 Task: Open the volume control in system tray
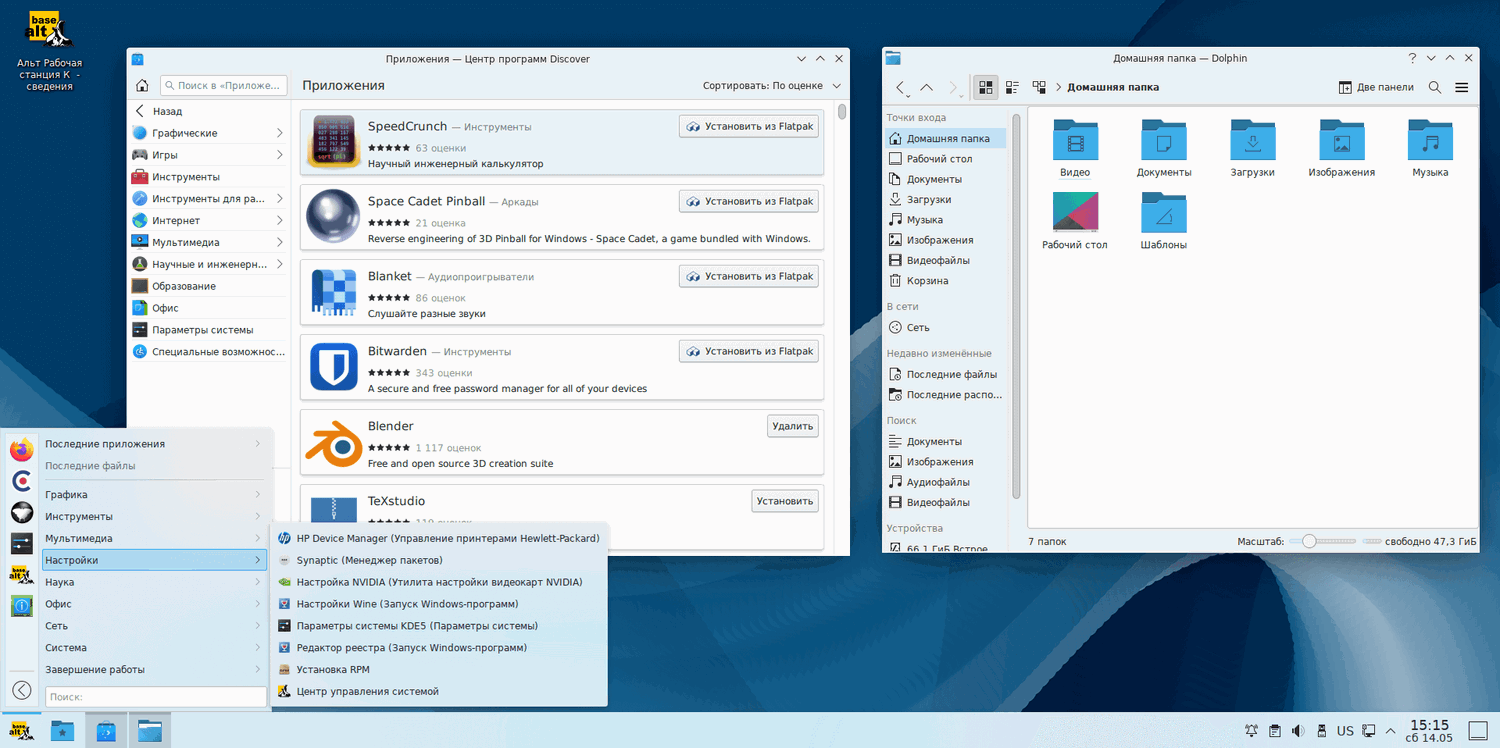point(1298,731)
